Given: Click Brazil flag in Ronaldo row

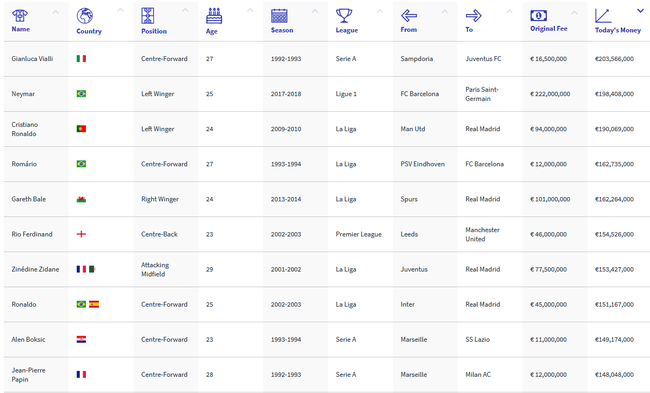Looking at the screenshot, I should click(81, 304).
